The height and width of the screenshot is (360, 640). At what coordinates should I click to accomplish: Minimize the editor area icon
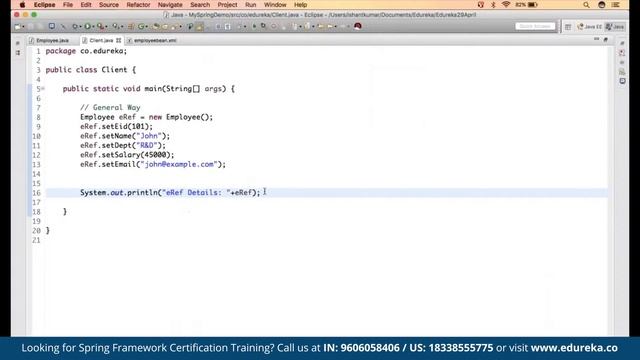[x=597, y=39]
